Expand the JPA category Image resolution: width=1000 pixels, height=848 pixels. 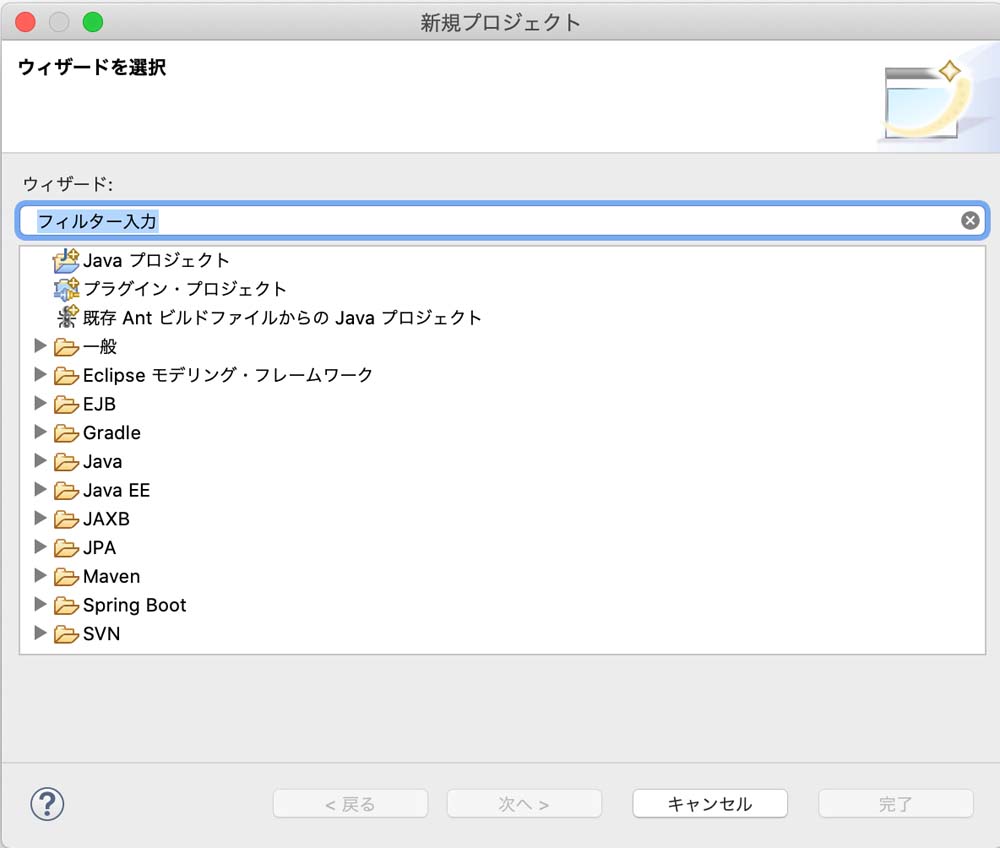pyautogui.click(x=40, y=546)
